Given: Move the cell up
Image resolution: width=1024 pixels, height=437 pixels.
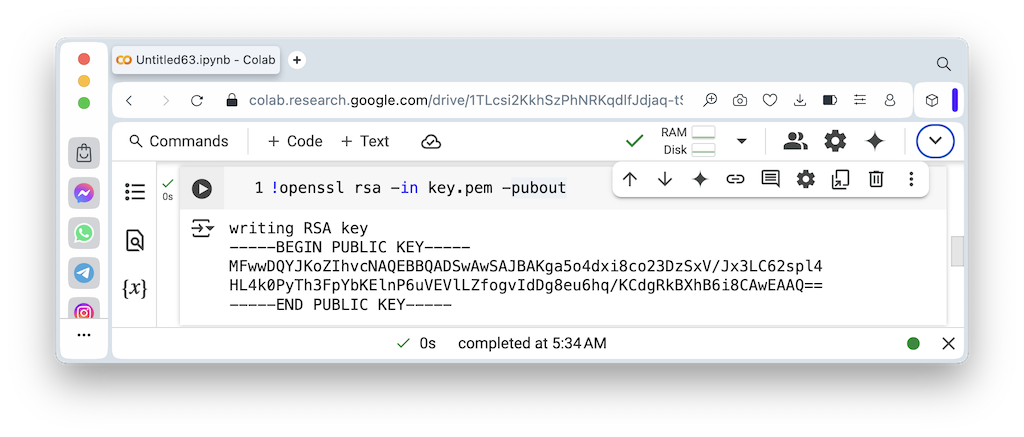Looking at the screenshot, I should 630,179.
